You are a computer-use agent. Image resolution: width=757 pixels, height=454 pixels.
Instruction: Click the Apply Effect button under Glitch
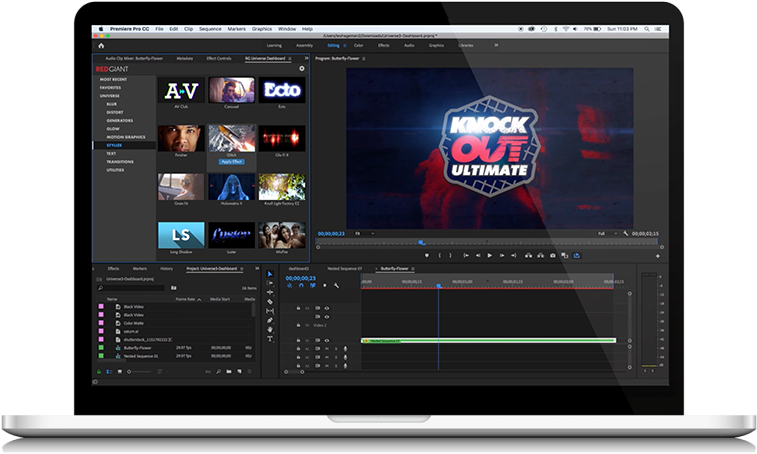[231, 160]
